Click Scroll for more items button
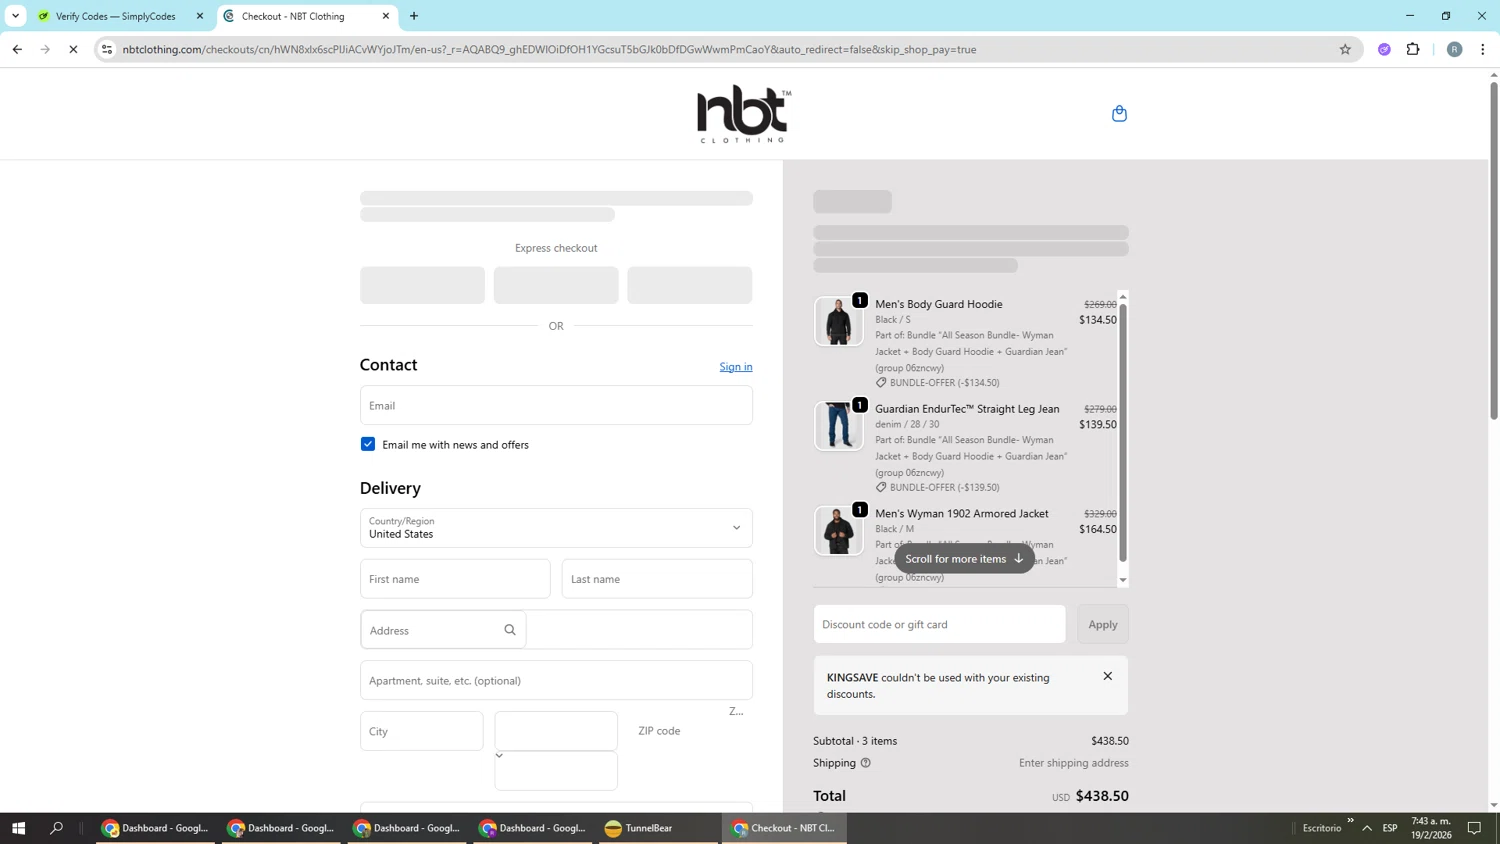1500x844 pixels. click(964, 559)
